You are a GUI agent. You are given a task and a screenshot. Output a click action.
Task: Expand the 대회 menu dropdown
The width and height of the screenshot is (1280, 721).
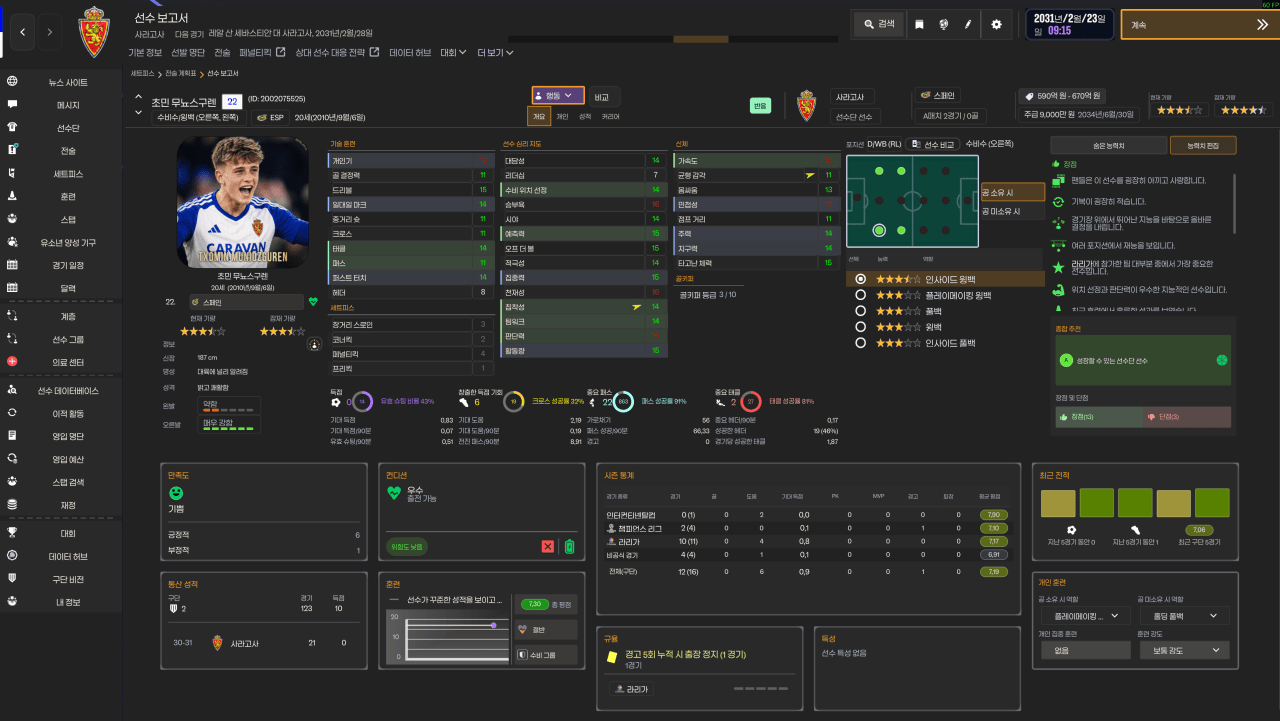(454, 52)
